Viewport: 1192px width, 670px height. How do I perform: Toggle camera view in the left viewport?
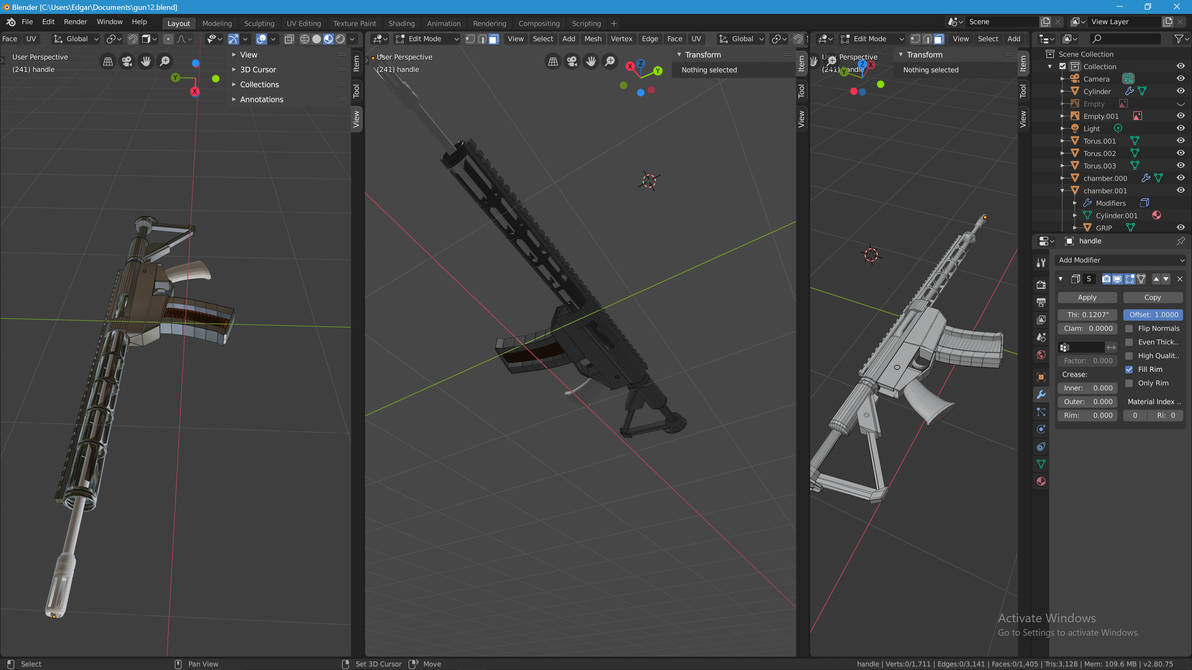127,62
